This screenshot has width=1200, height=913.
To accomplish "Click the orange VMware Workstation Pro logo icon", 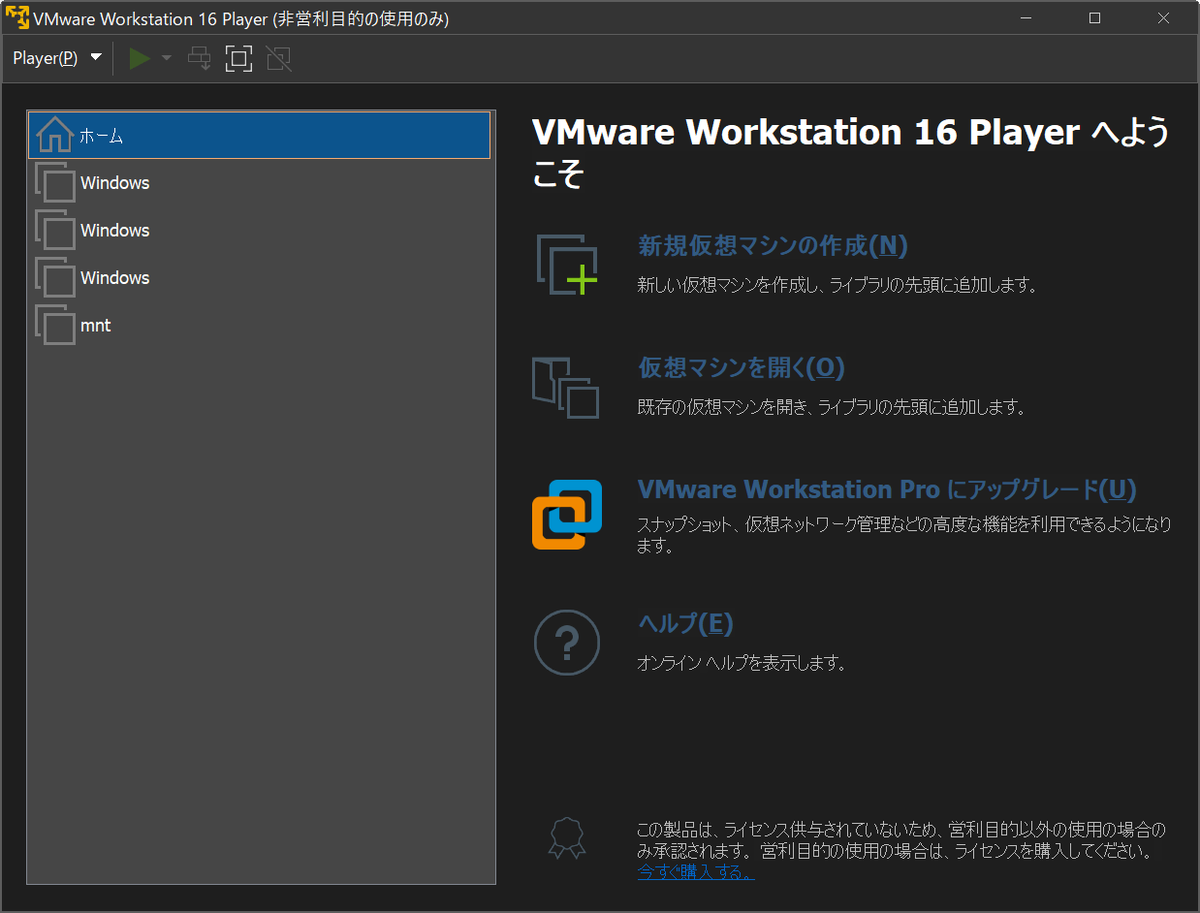I will pos(567,513).
